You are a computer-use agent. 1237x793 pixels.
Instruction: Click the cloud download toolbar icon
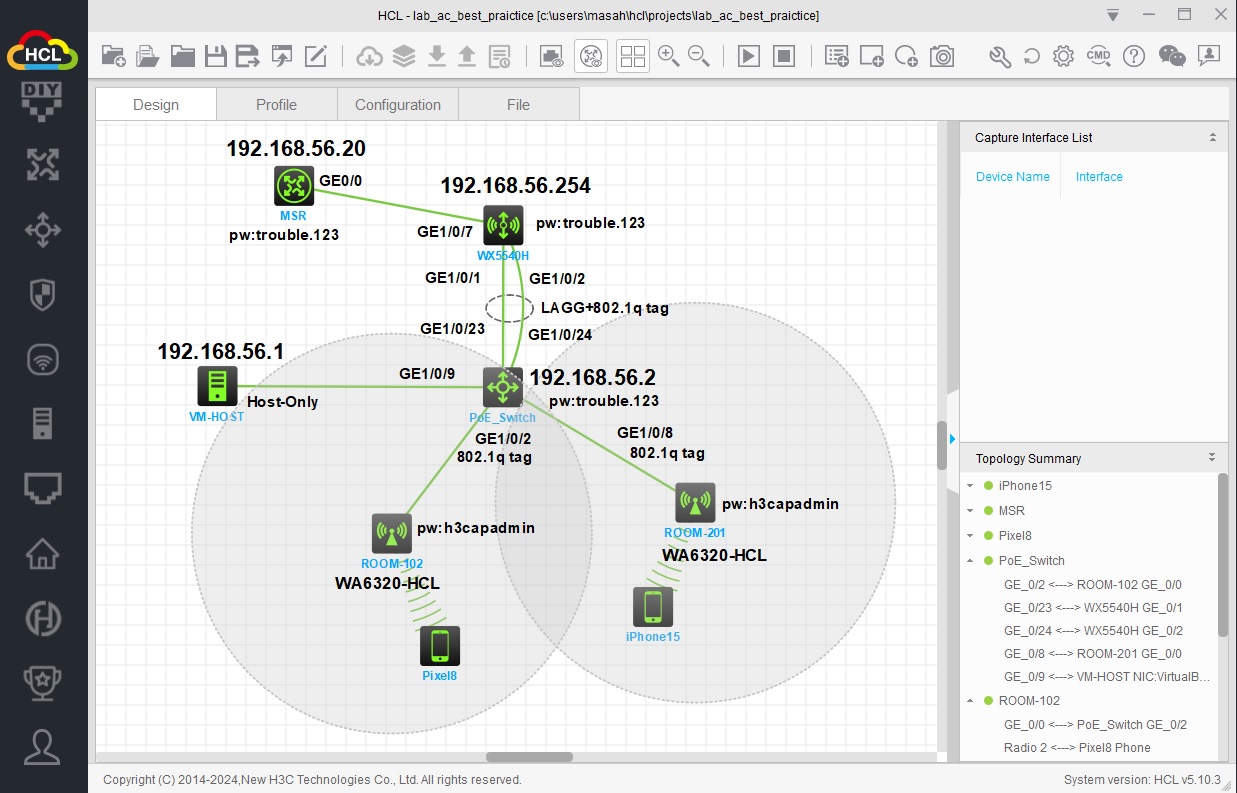pos(370,56)
